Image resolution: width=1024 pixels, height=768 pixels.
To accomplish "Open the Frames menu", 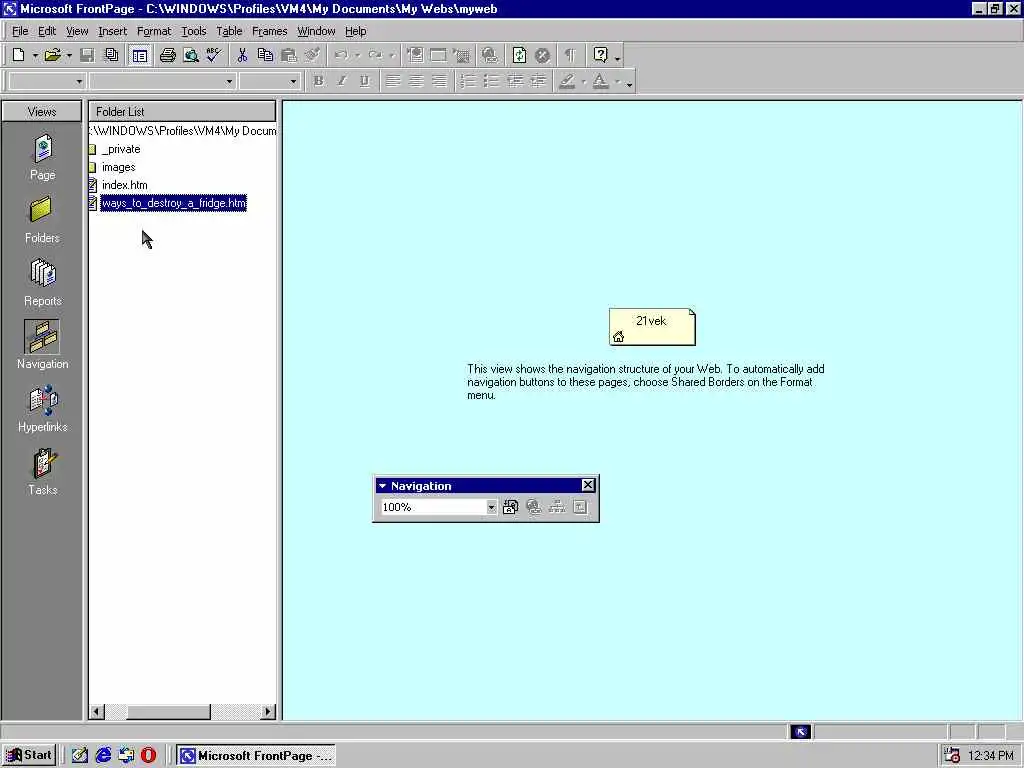I will [269, 31].
